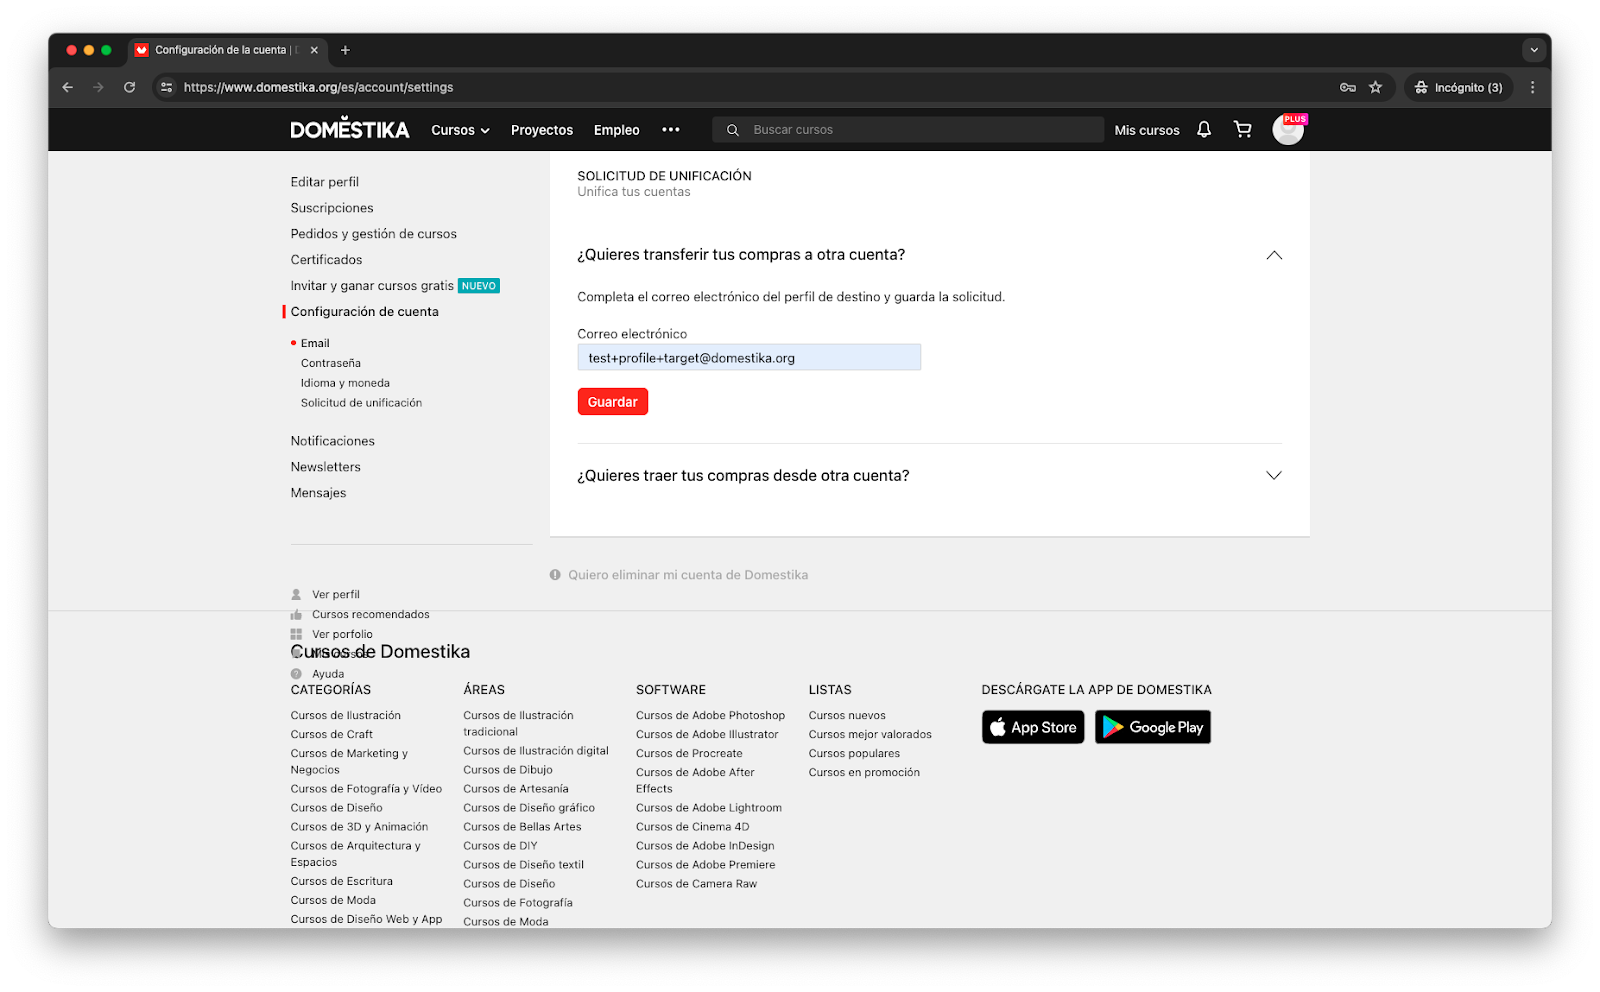The image size is (1600, 992).
Task: Open Newsletters in sidebar
Action: [x=326, y=467]
